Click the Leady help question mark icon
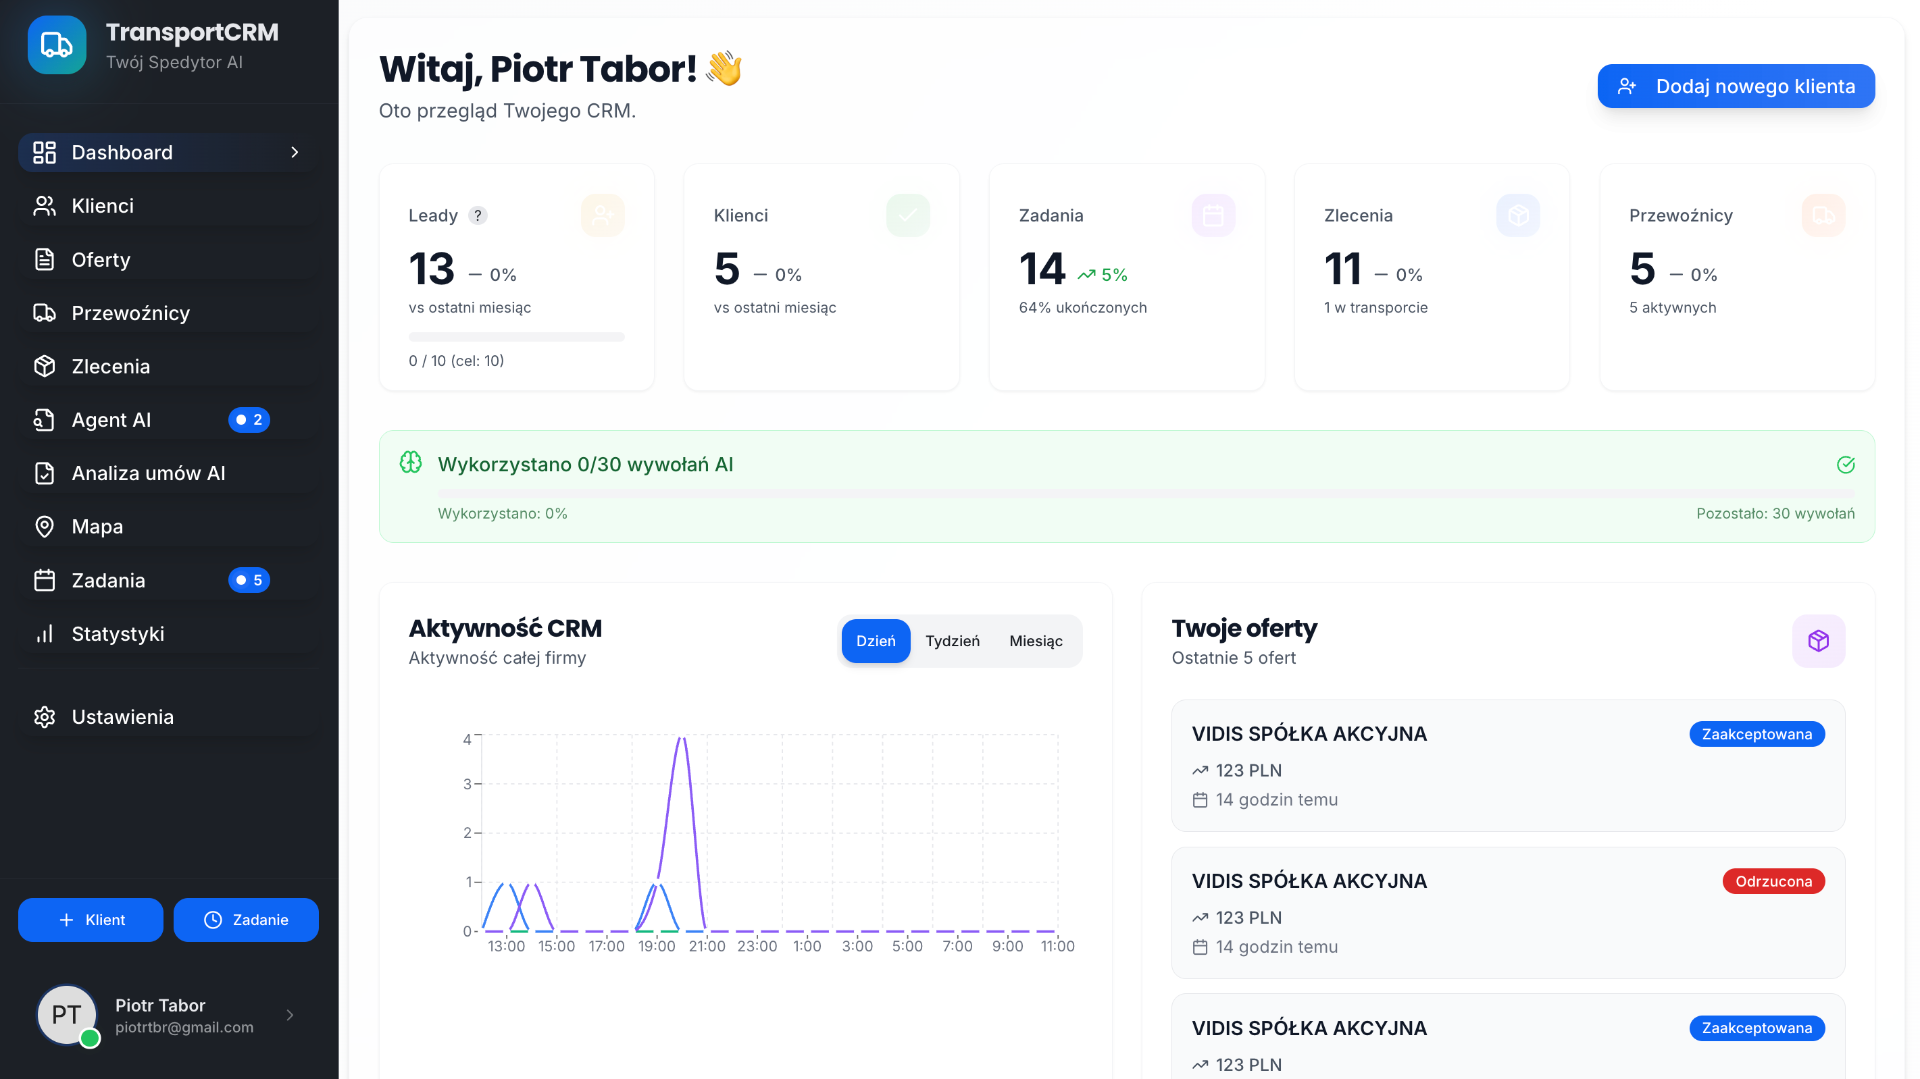1920x1079 pixels. (x=478, y=215)
